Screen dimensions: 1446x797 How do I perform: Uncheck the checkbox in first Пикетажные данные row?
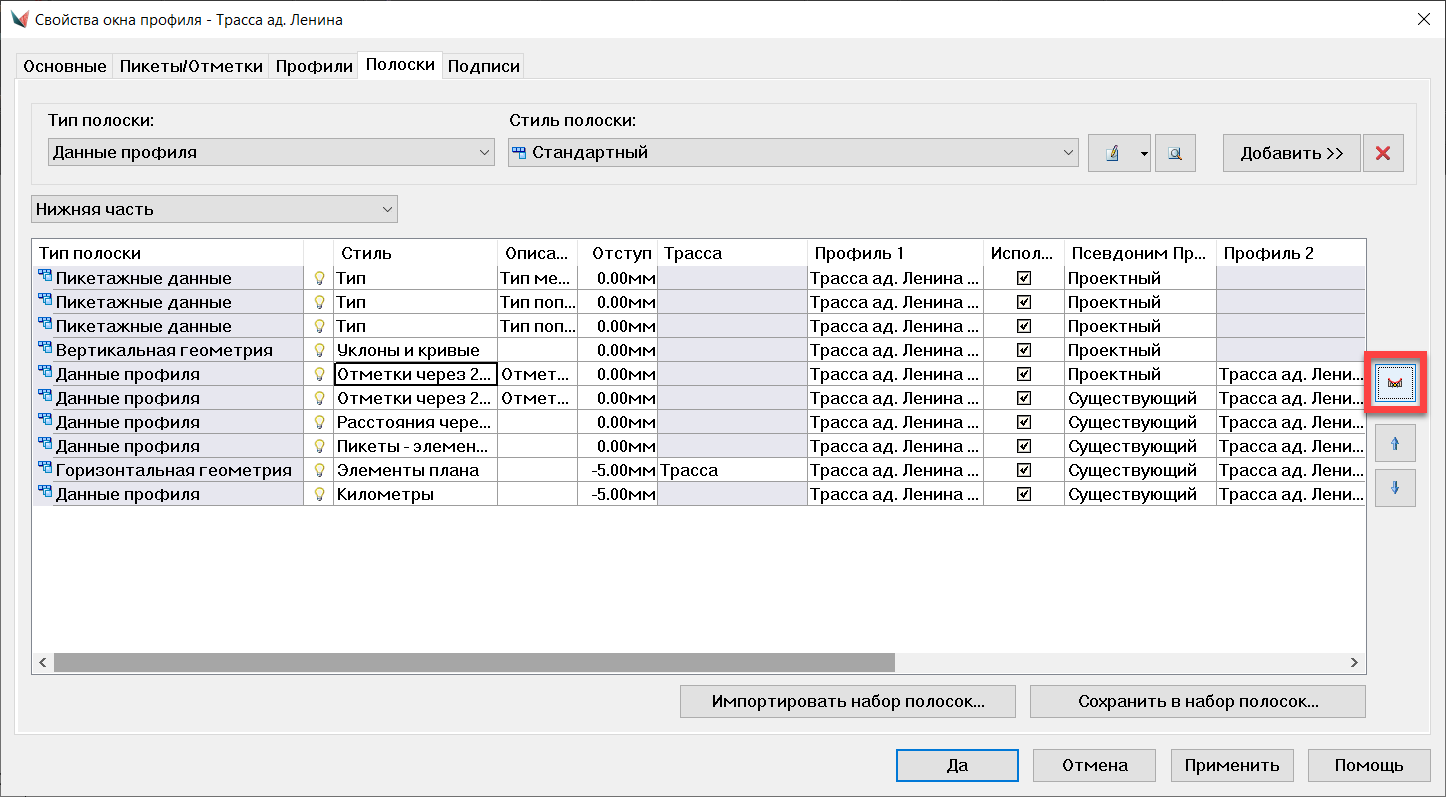tap(1023, 279)
